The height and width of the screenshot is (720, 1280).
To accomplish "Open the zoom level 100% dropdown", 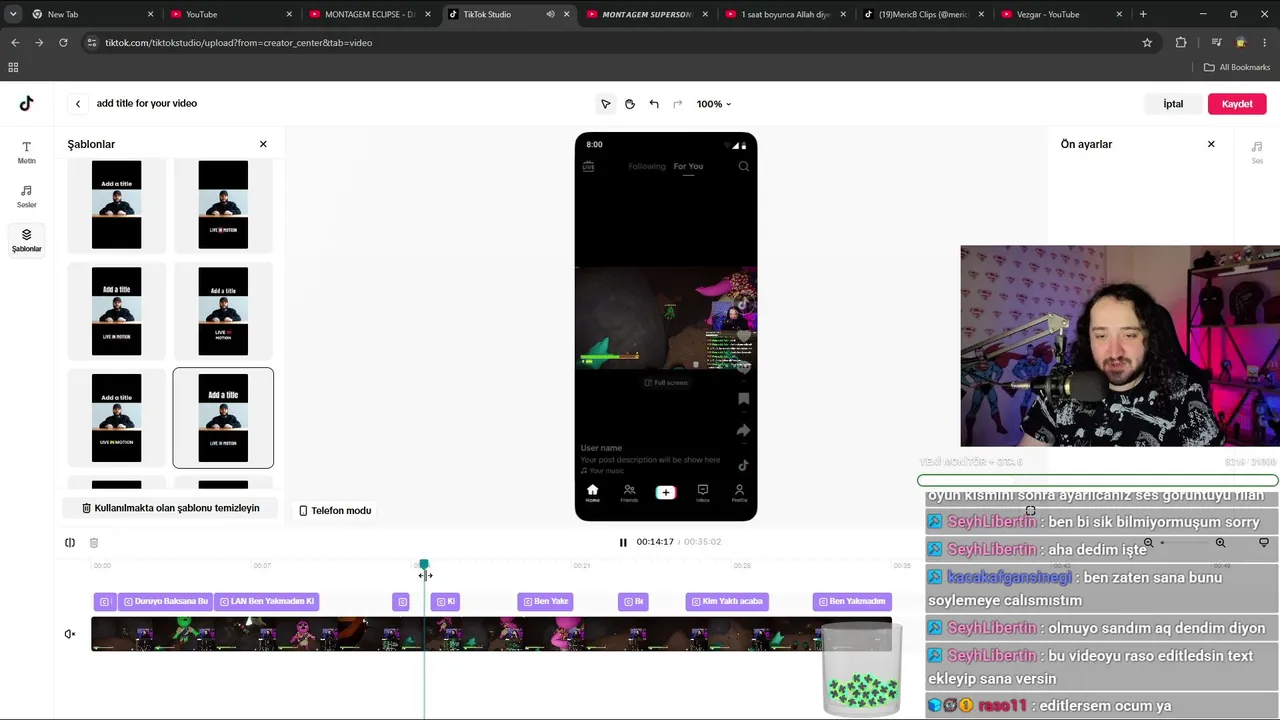I will (714, 104).
